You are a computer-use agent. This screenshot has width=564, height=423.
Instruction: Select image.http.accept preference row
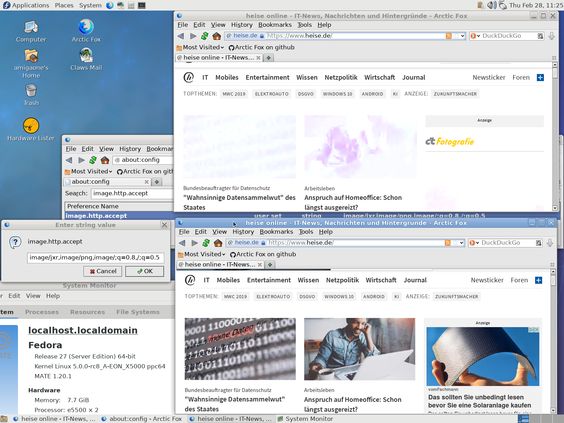[x=119, y=216]
